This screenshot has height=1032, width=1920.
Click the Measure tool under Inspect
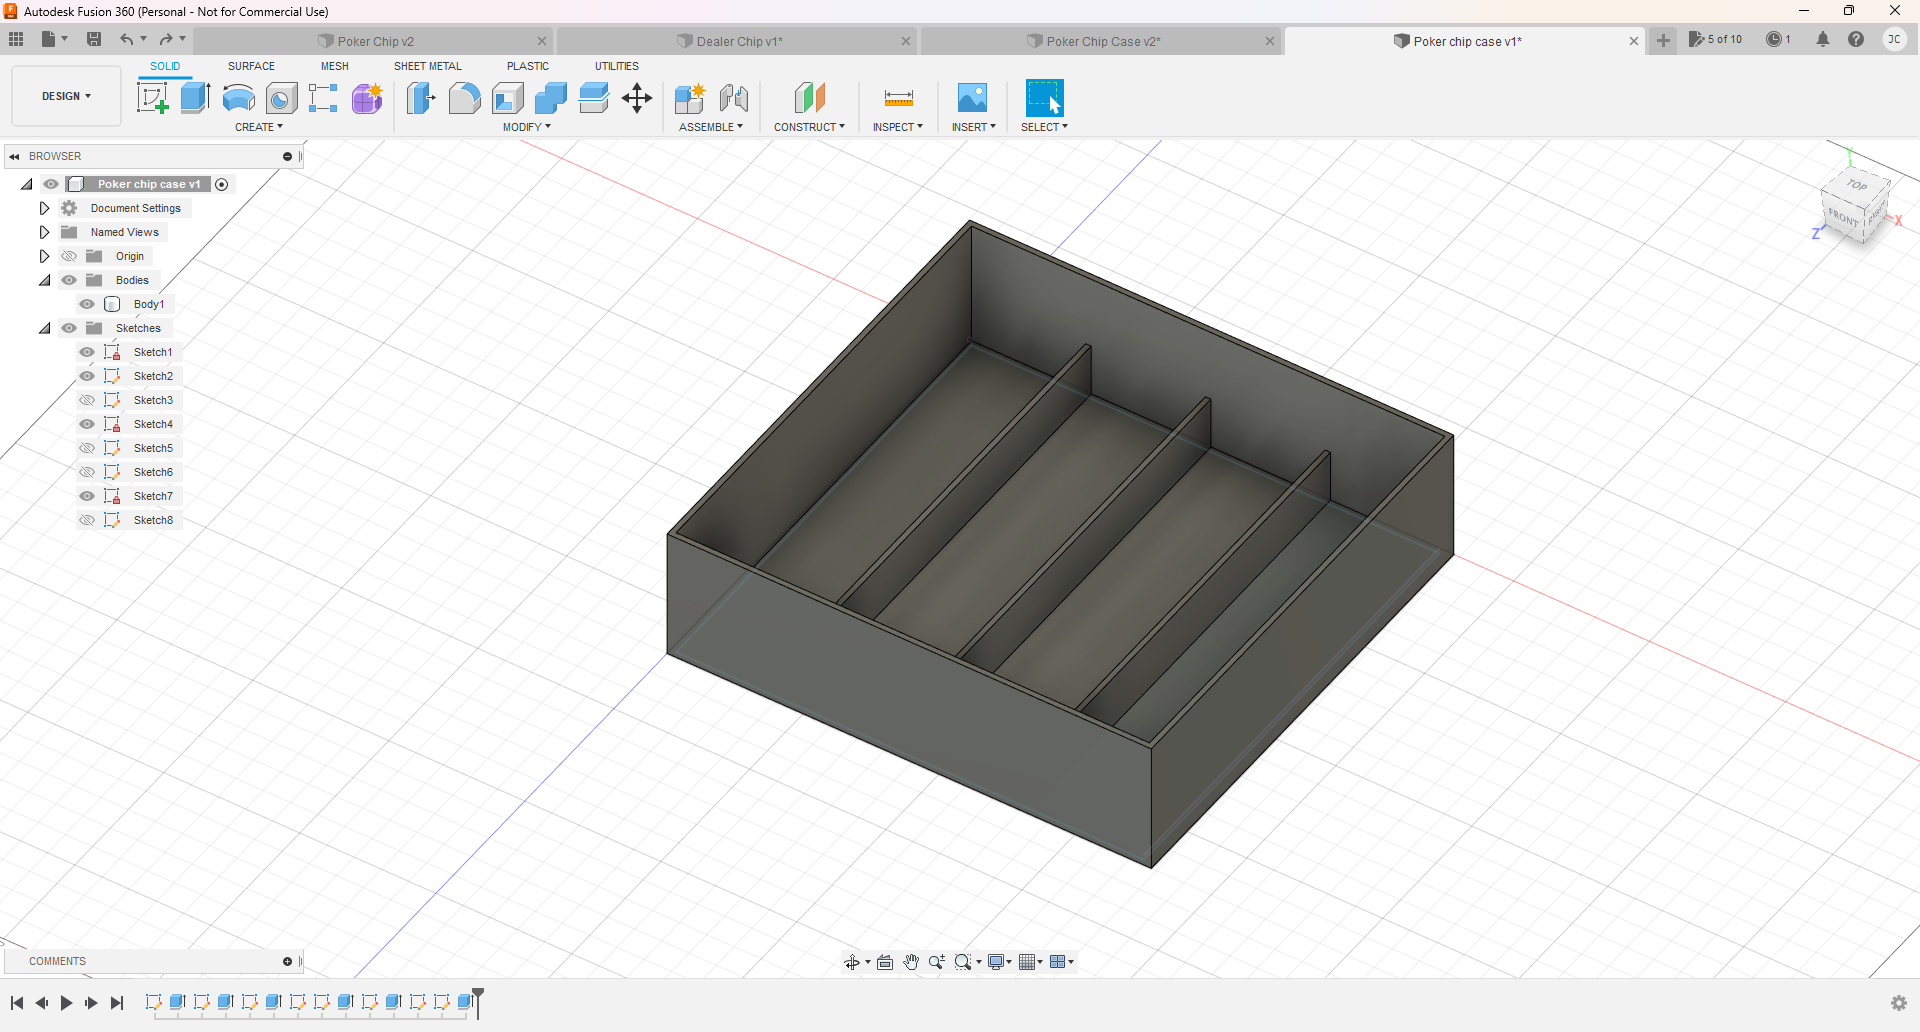point(898,98)
